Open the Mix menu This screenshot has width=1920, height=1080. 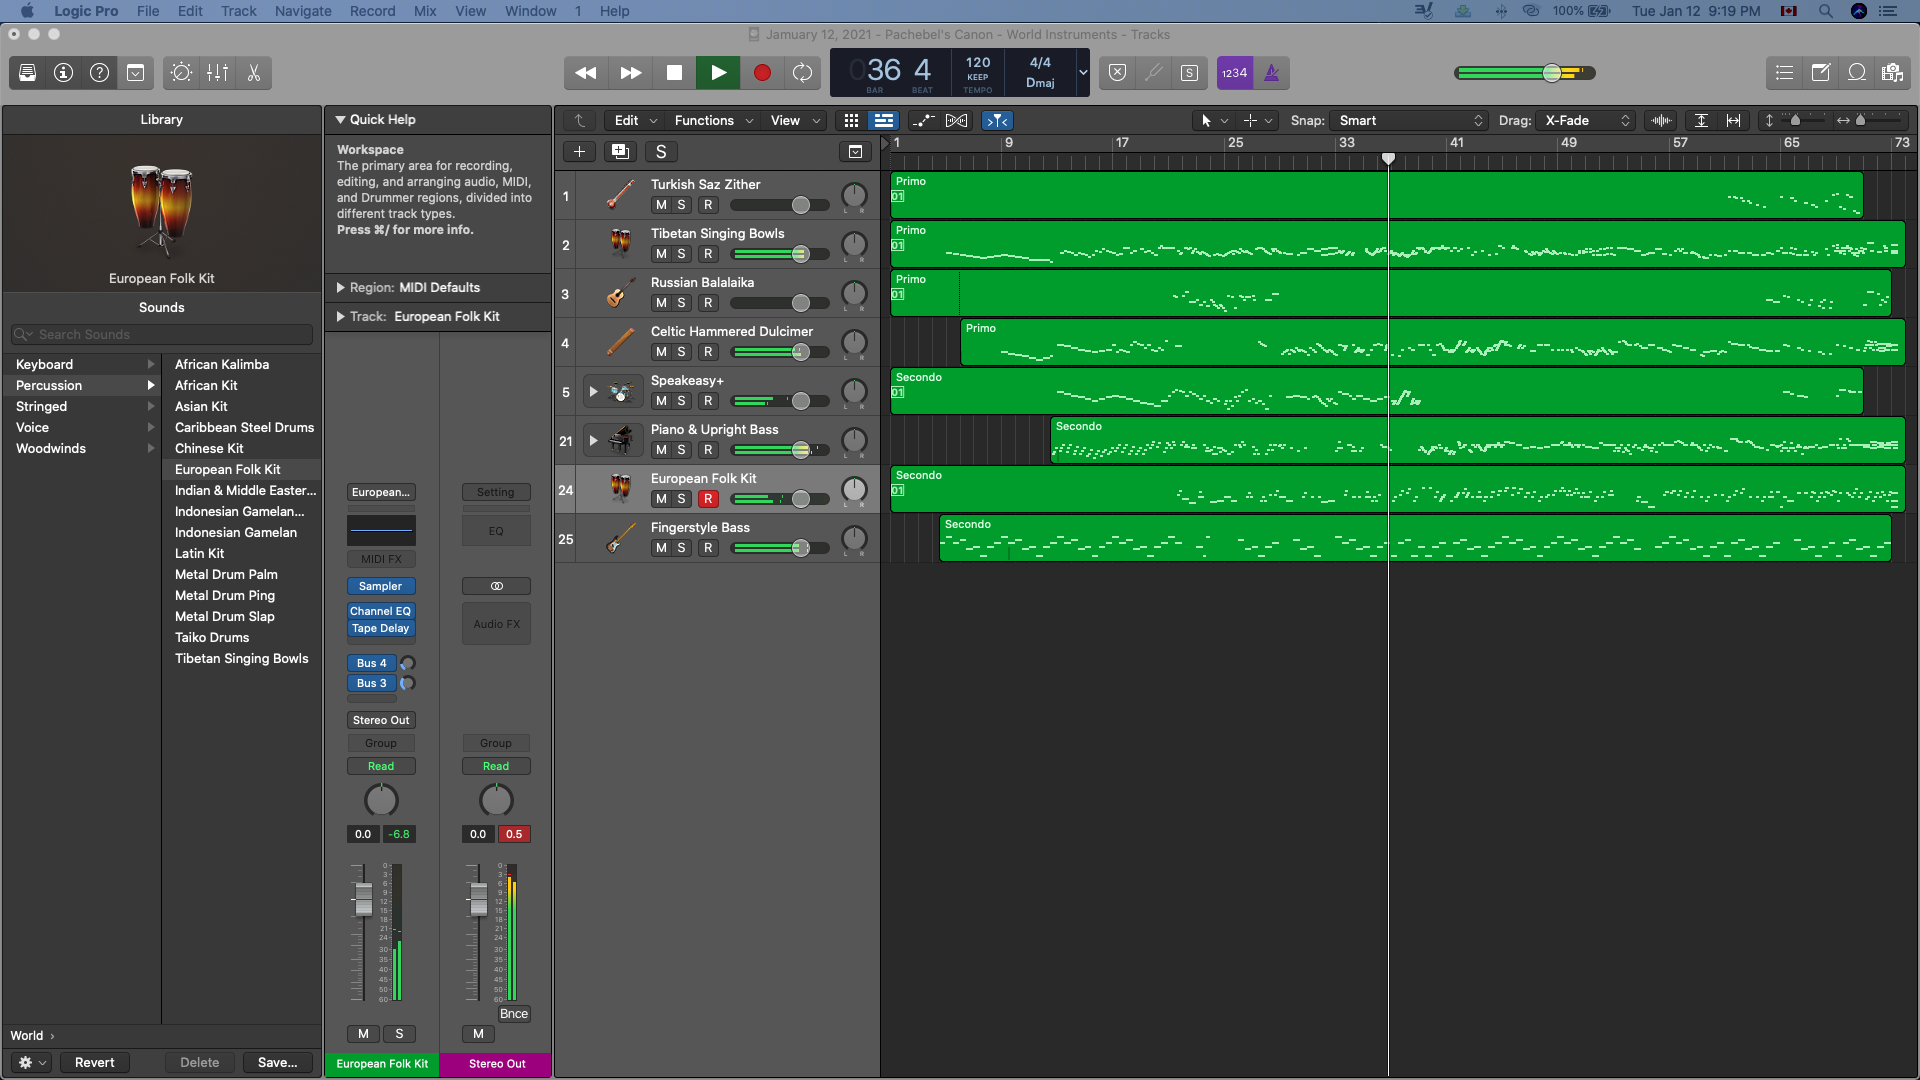tap(425, 11)
